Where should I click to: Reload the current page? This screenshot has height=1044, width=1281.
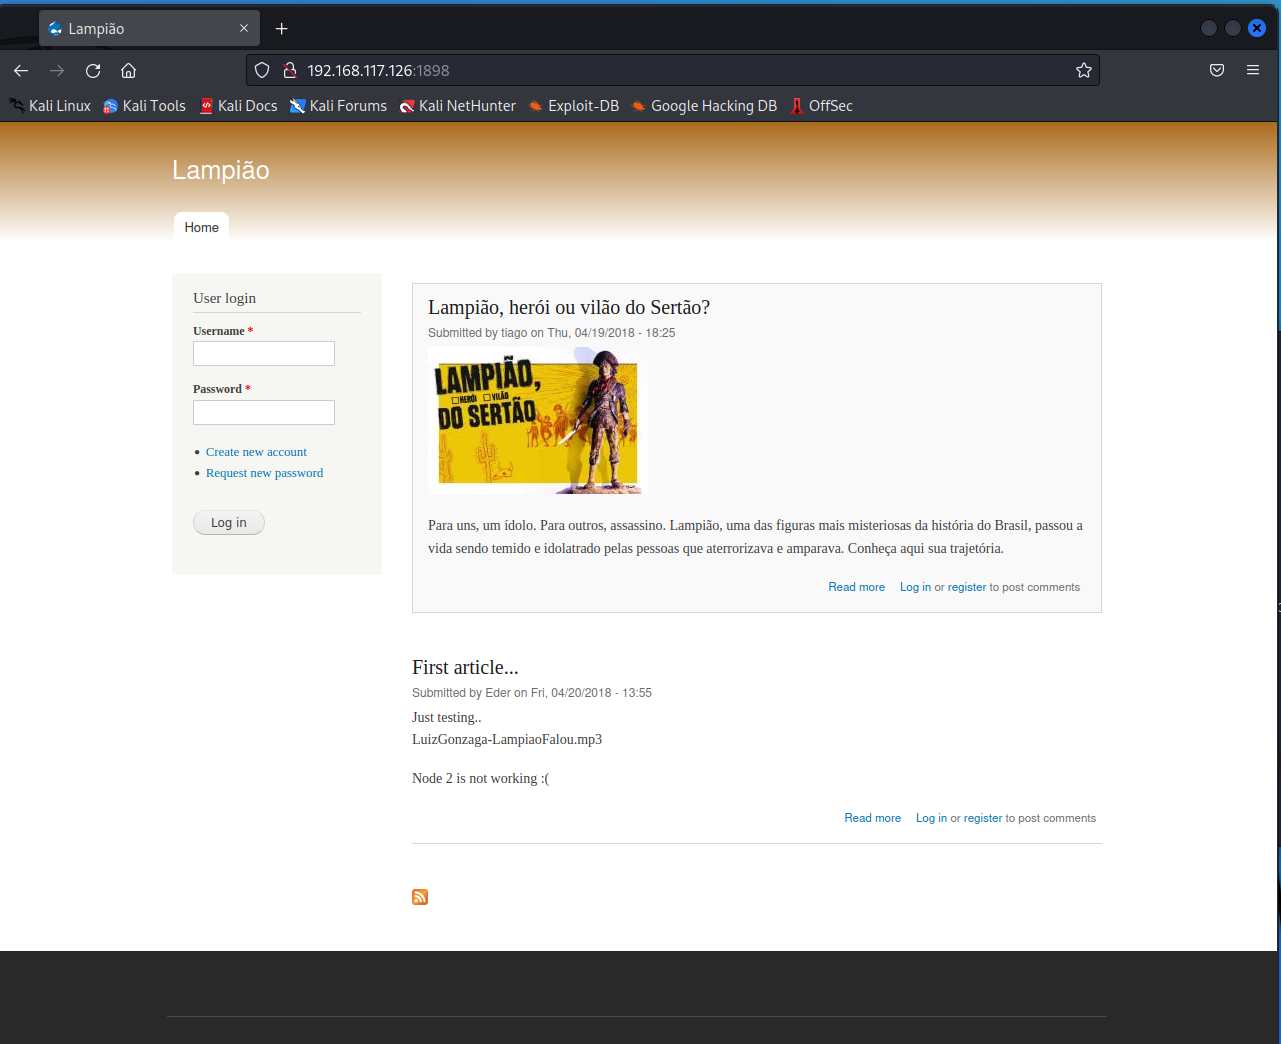(93, 70)
